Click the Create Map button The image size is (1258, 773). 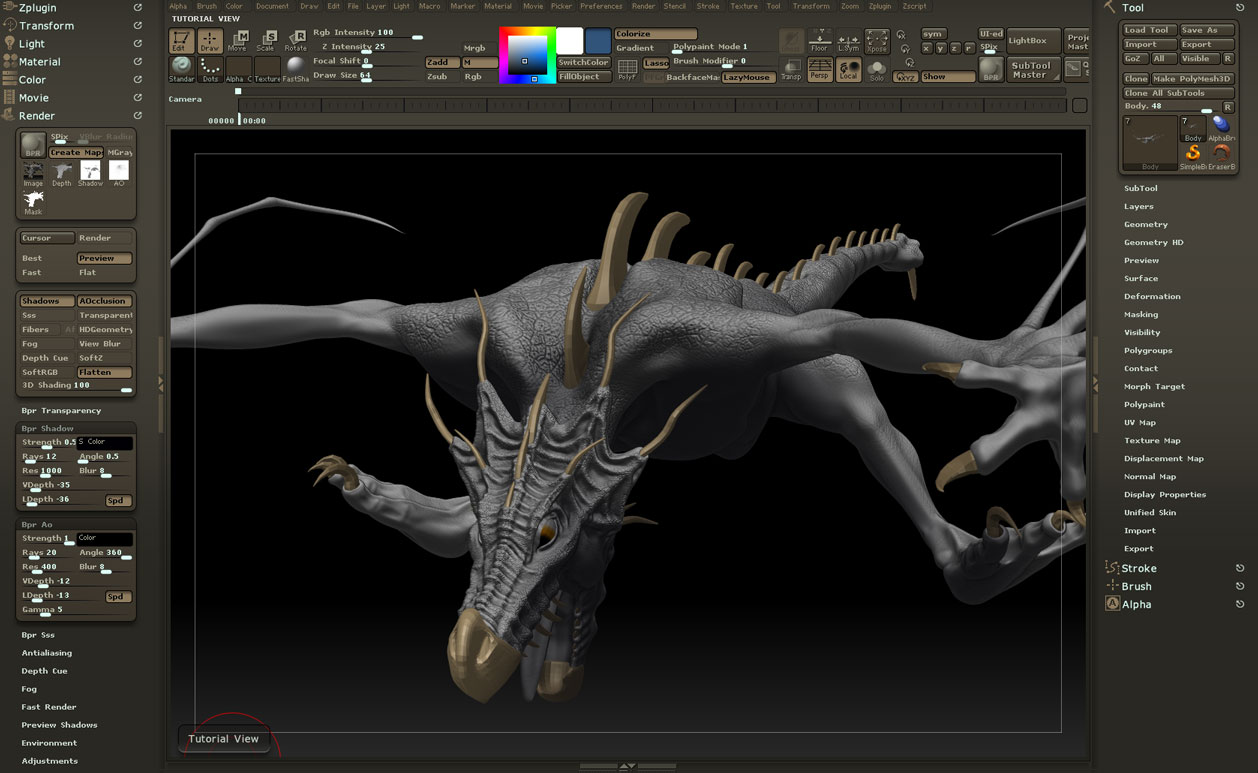76,152
